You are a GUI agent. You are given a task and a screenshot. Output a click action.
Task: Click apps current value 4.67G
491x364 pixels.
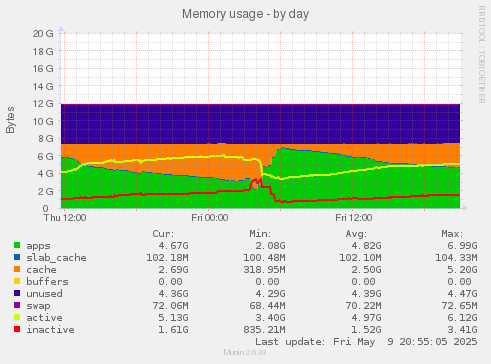pyautogui.click(x=173, y=246)
